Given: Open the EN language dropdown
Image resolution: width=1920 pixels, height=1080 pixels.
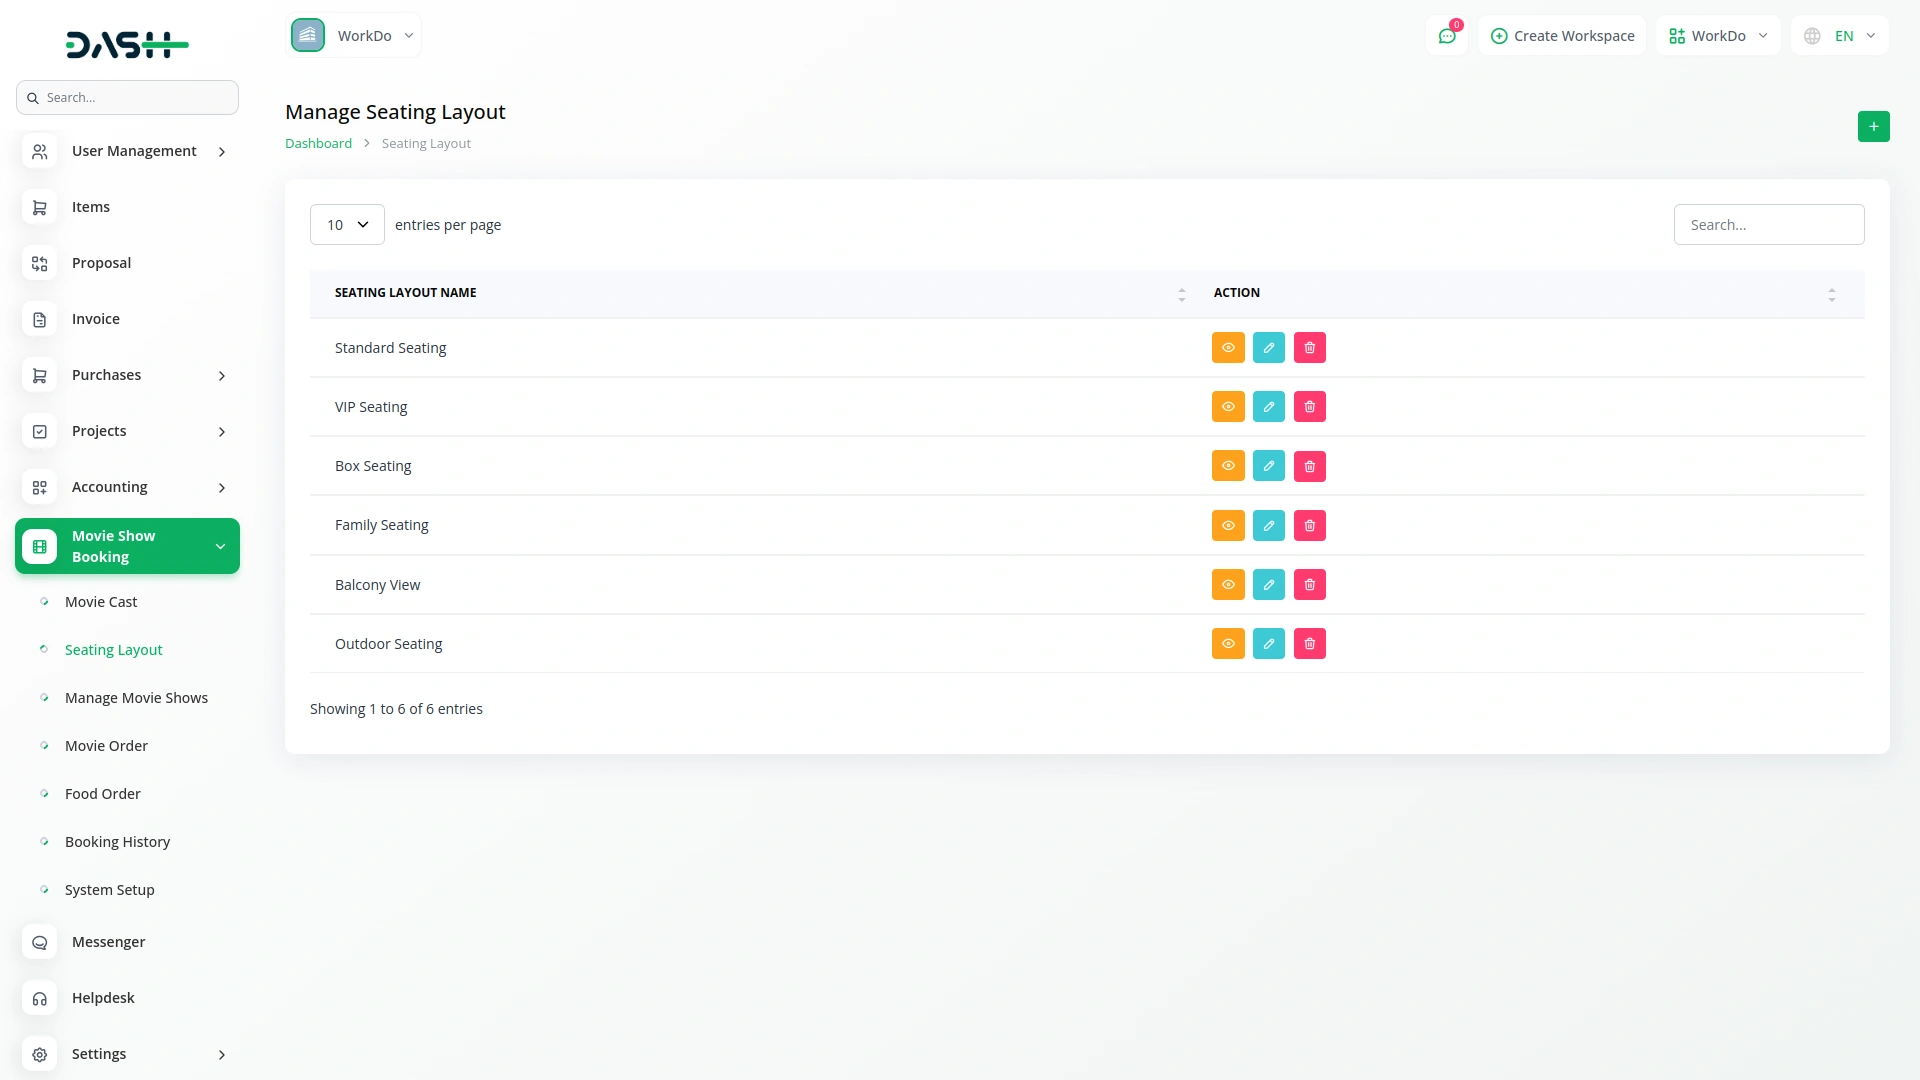Looking at the screenshot, I should coord(1838,35).
